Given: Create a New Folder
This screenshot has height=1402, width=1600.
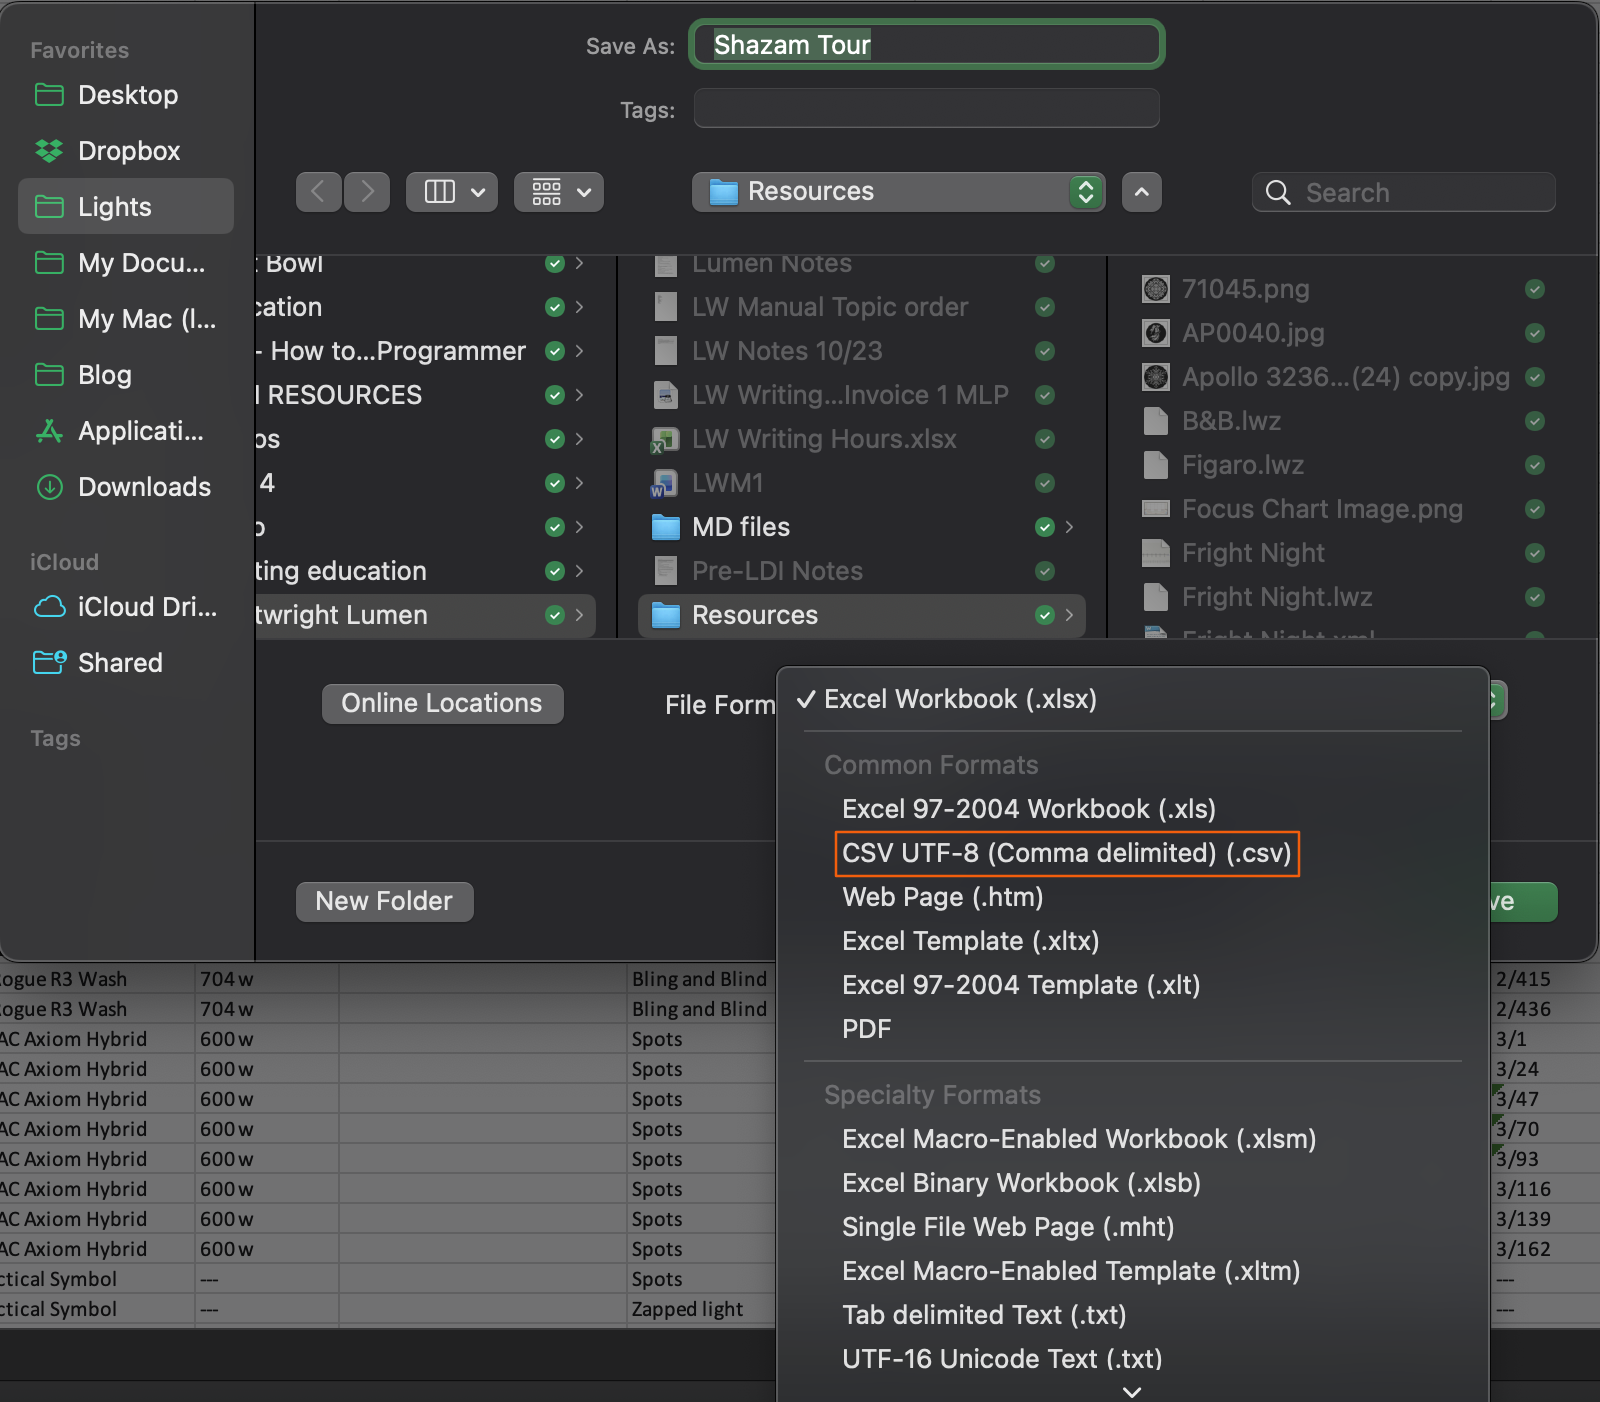Looking at the screenshot, I should point(384,901).
